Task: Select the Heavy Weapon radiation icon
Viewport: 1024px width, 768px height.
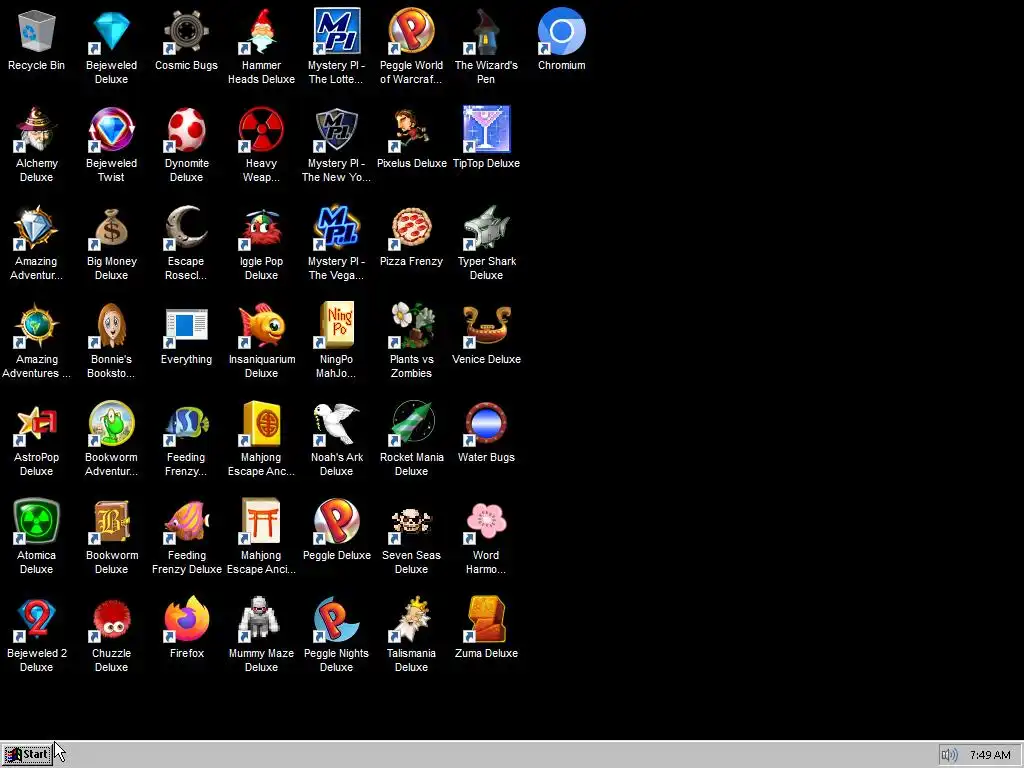Action: coord(261,129)
